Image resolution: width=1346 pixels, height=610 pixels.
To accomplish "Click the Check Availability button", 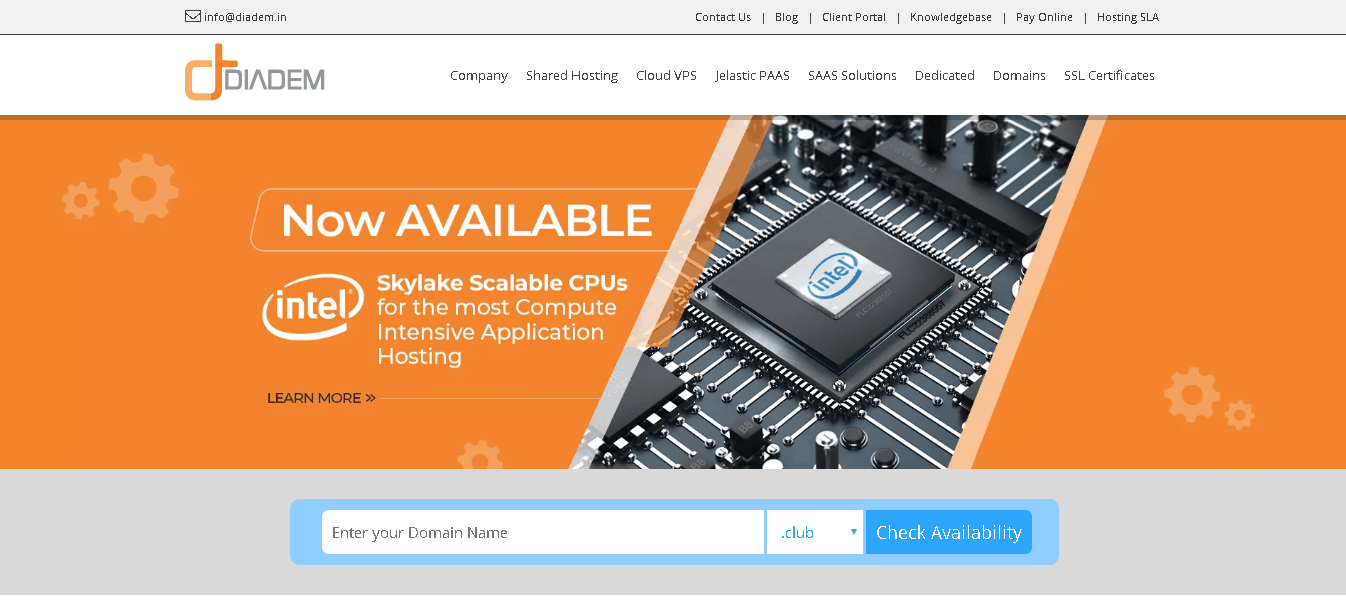I will click(949, 532).
